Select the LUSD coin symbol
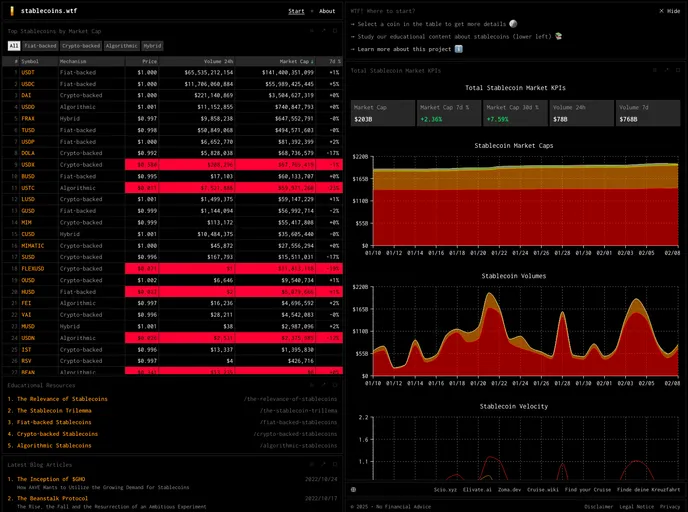Viewport: 688px width, 512px height. click(28, 199)
